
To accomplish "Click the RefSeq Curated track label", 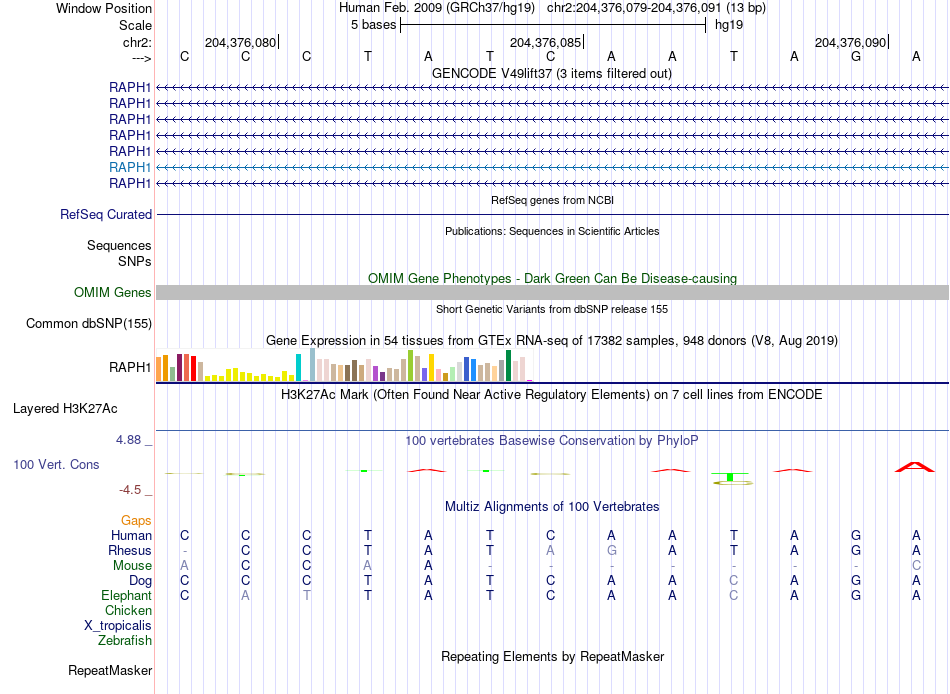I will [x=106, y=215].
